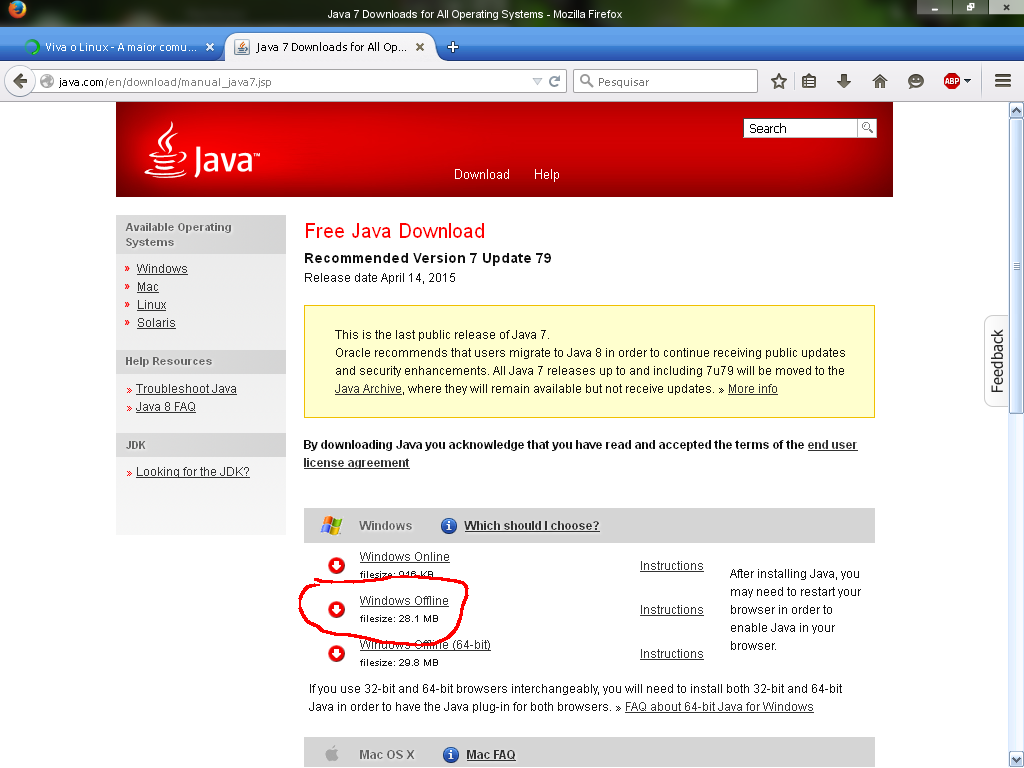Viewport: 1024px width, 768px height.
Task: Click the Free Java Download heading
Action: click(394, 231)
